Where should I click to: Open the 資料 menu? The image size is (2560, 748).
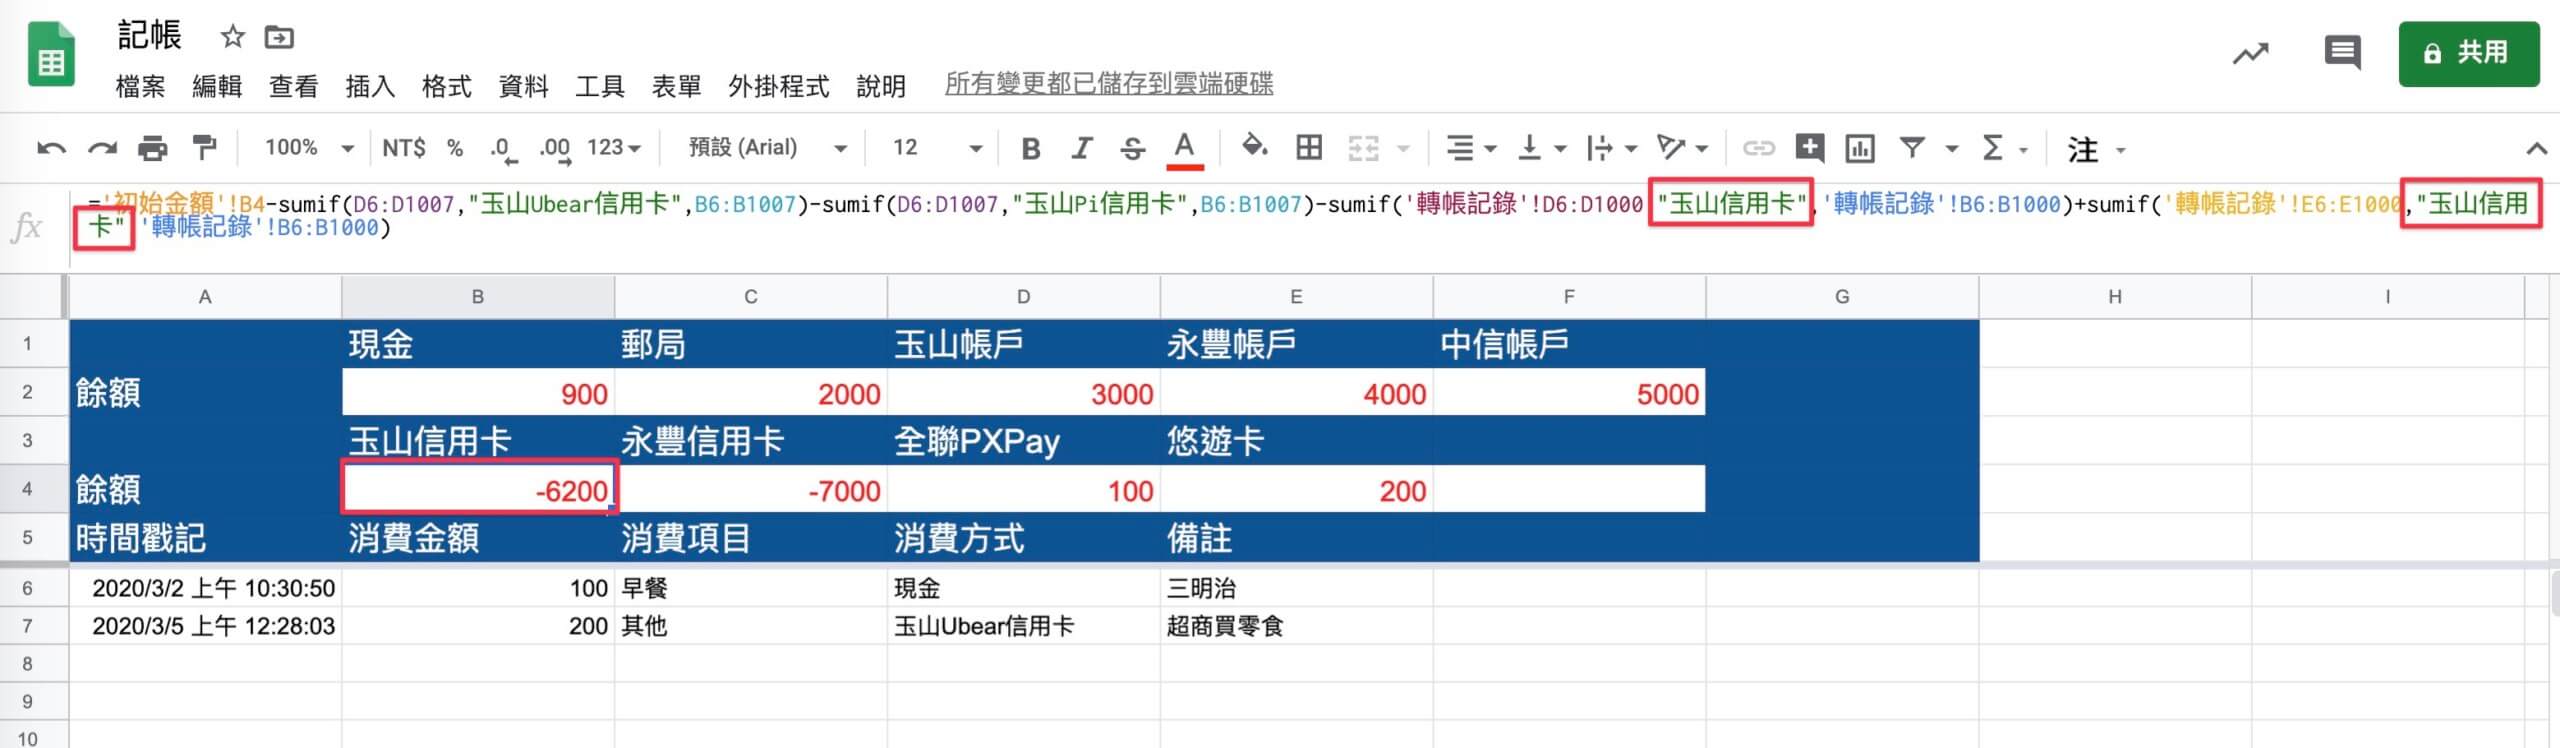pyautogui.click(x=524, y=87)
